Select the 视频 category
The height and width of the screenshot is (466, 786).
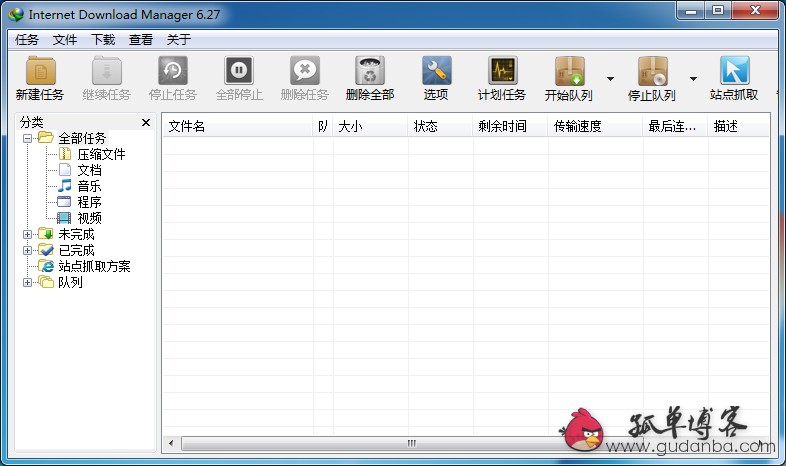coord(89,218)
